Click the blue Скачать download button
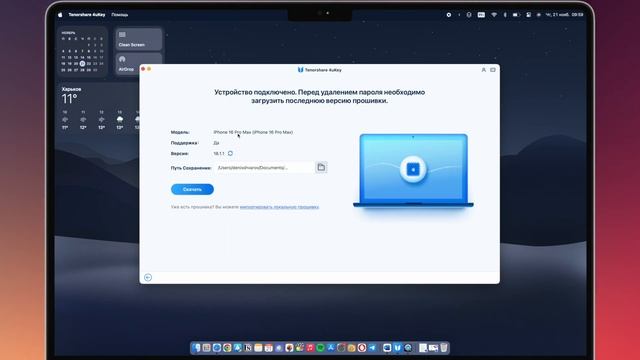This screenshot has width=640, height=360. [x=192, y=189]
